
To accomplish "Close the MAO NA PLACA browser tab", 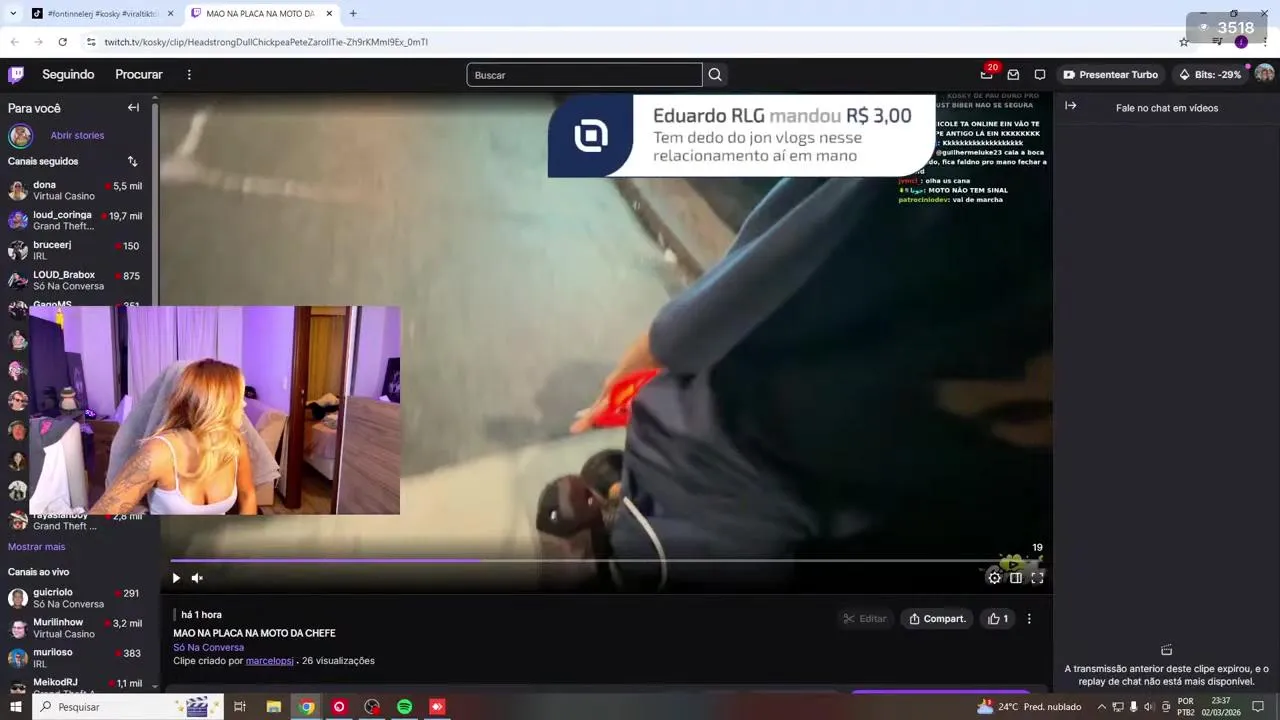I will coord(329,14).
